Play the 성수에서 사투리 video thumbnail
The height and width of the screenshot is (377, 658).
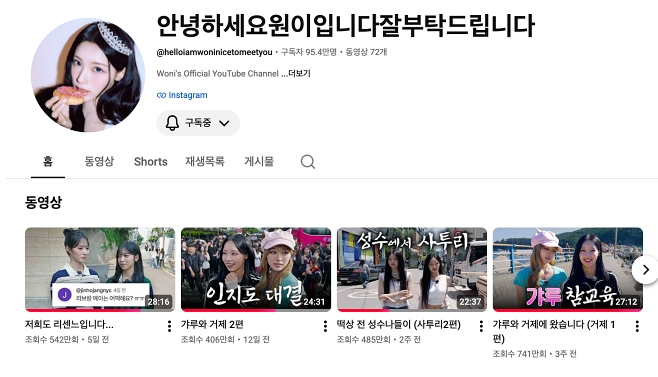tap(412, 270)
